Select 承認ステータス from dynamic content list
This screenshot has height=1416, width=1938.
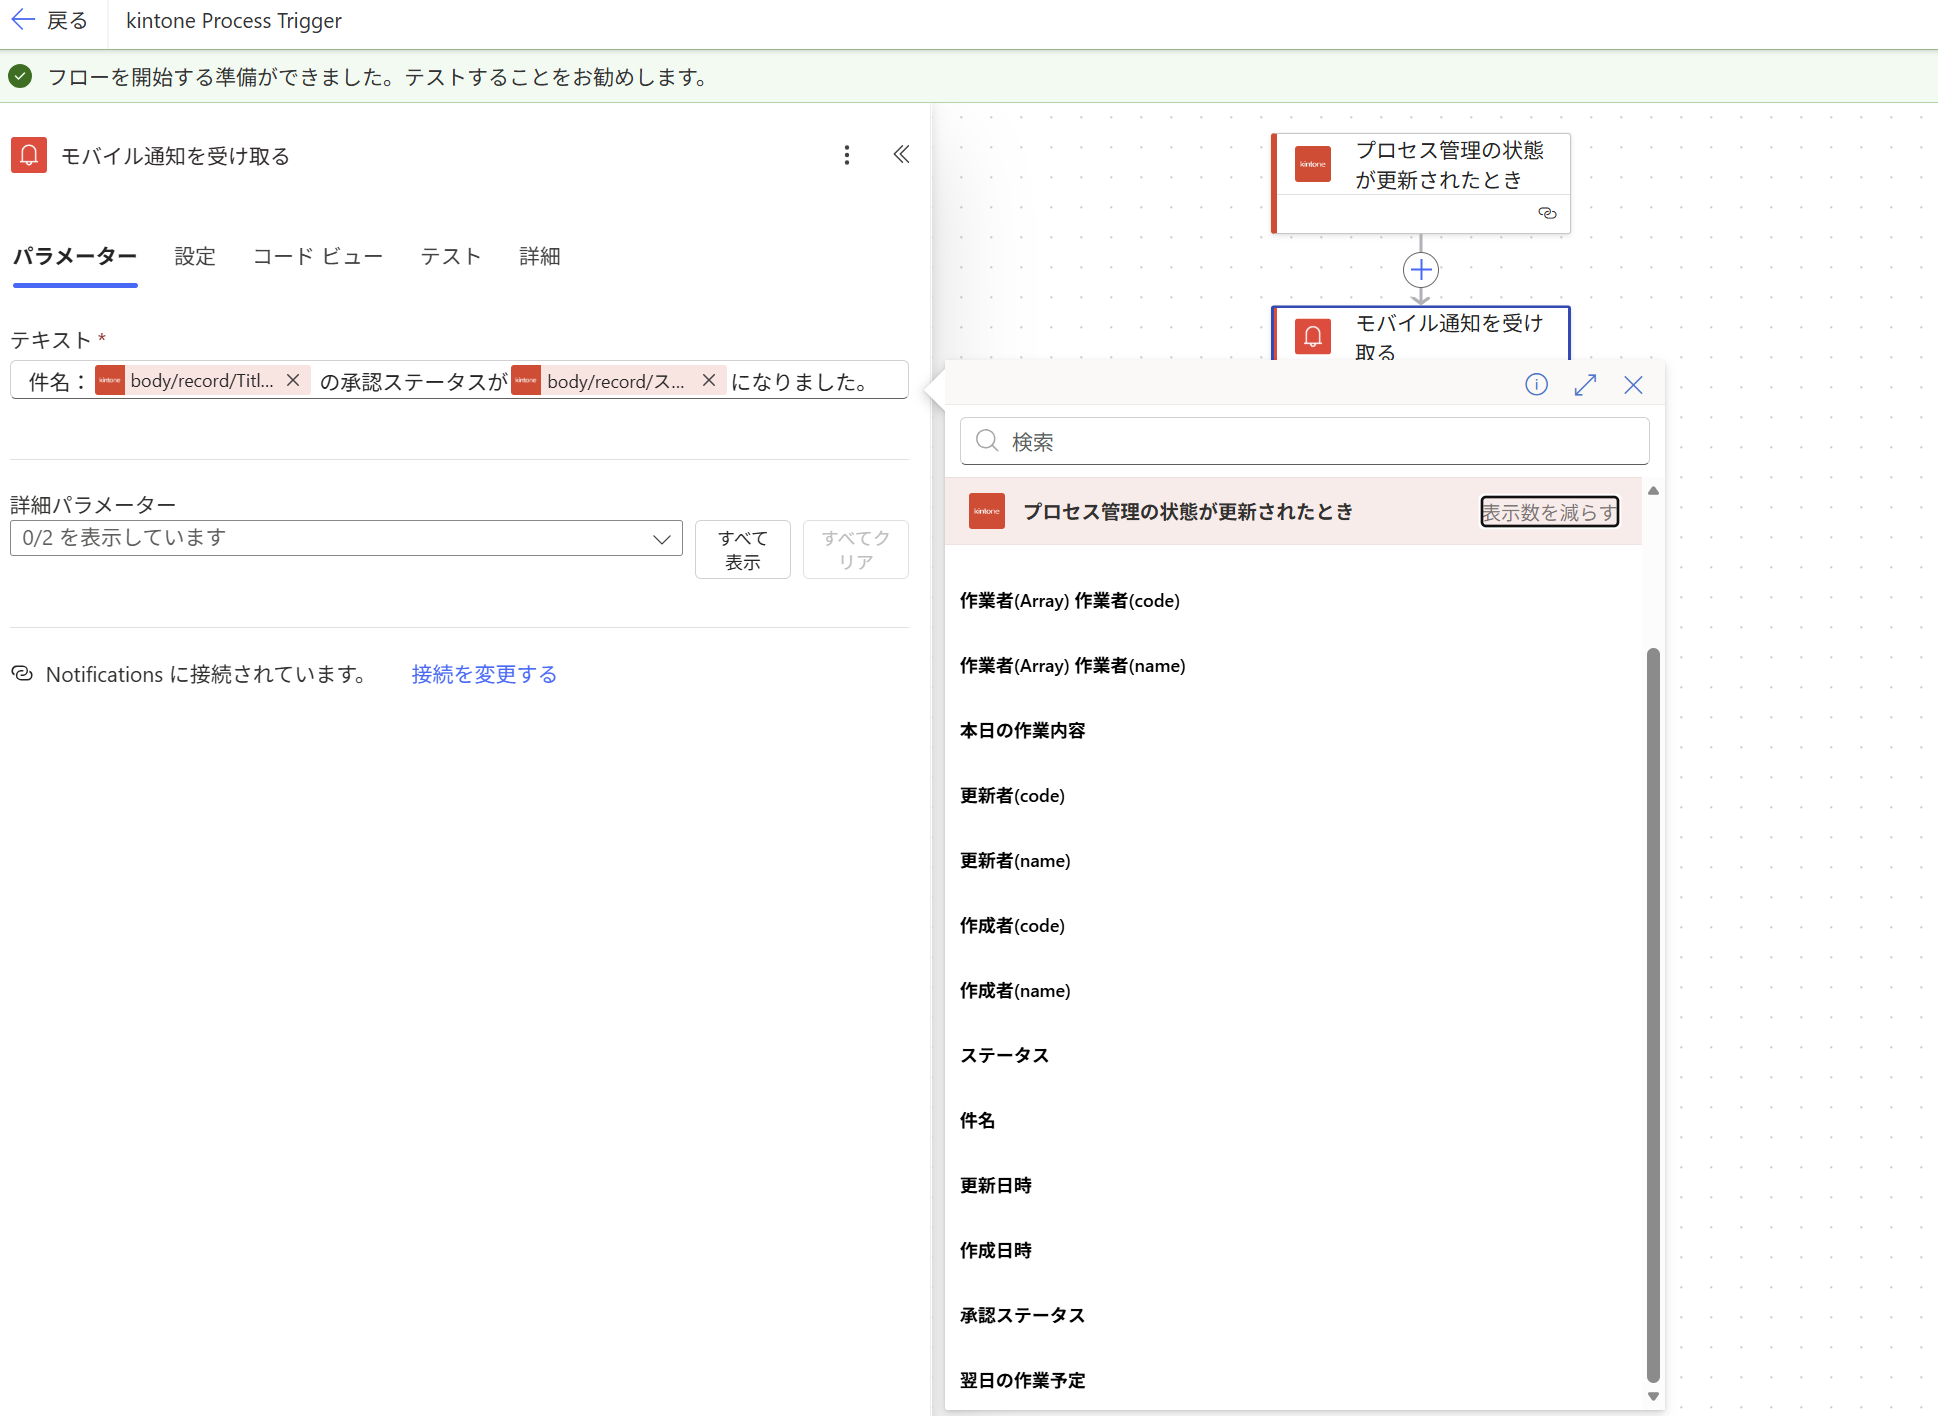click(1022, 1315)
